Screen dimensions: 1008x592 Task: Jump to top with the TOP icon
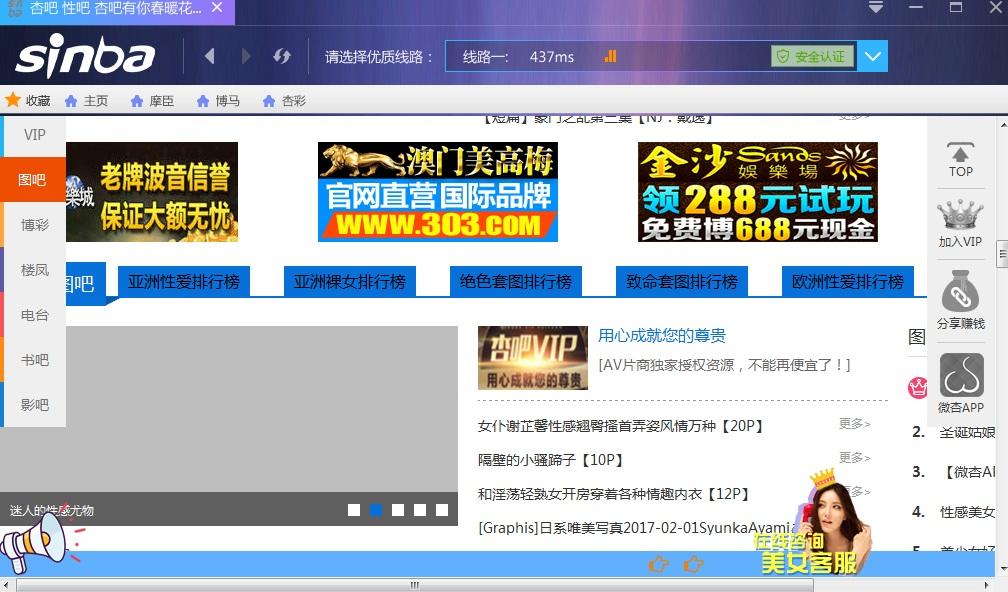coord(960,159)
